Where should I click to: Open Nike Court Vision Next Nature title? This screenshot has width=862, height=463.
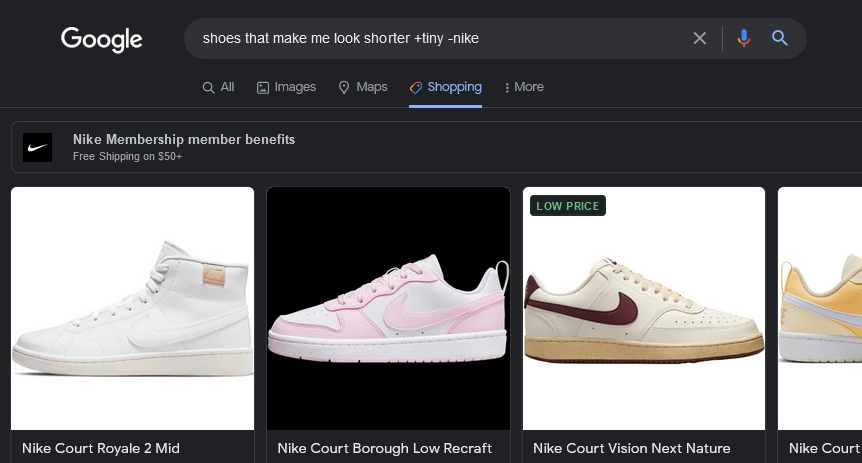click(632, 448)
